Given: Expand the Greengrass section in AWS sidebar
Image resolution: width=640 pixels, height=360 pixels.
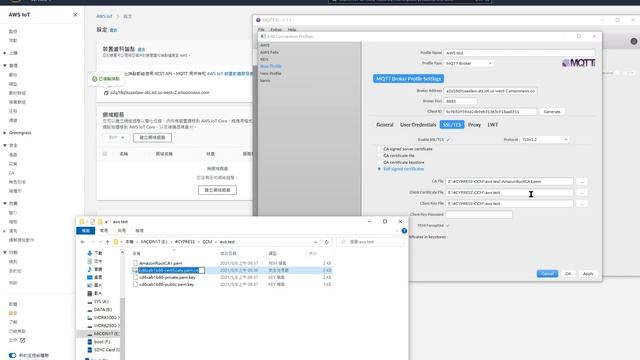Looking at the screenshot, I should [x=5, y=133].
